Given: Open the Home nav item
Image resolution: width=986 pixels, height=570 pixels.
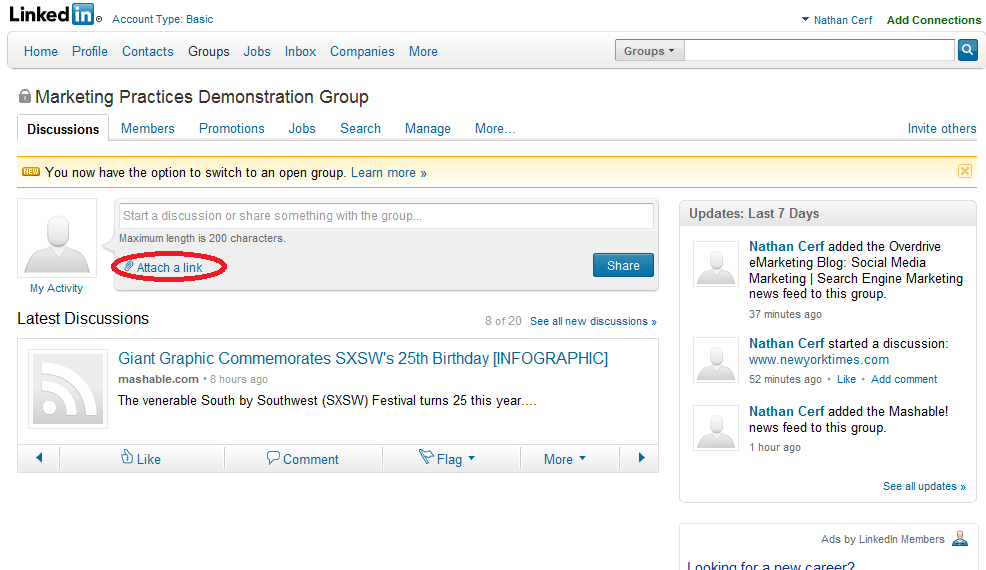Looking at the screenshot, I should pos(41,52).
